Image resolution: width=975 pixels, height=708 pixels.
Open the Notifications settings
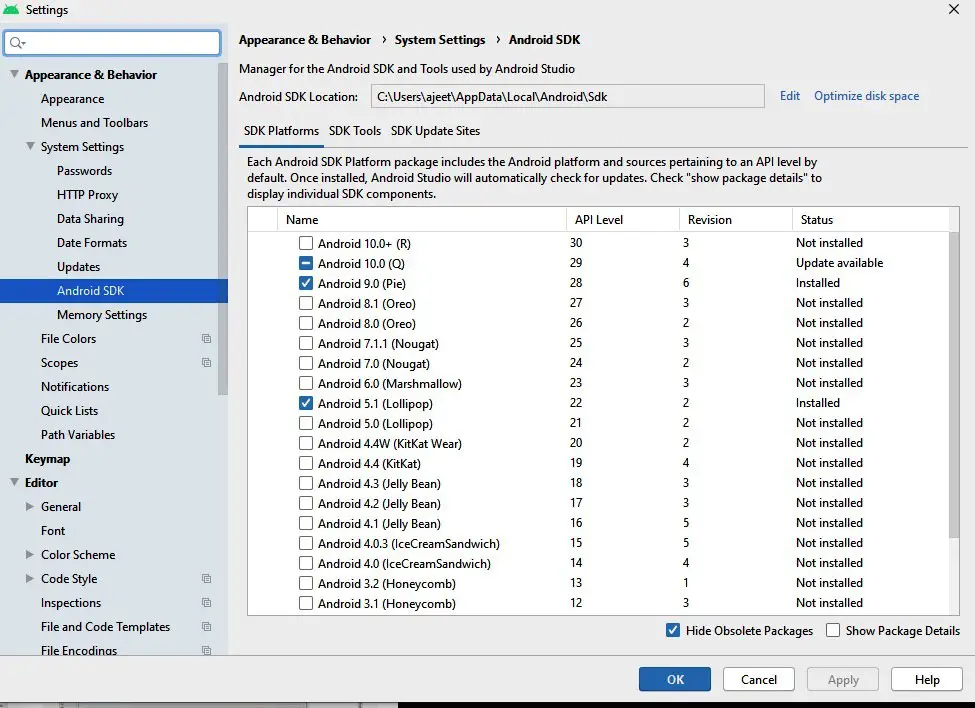[x=75, y=387]
